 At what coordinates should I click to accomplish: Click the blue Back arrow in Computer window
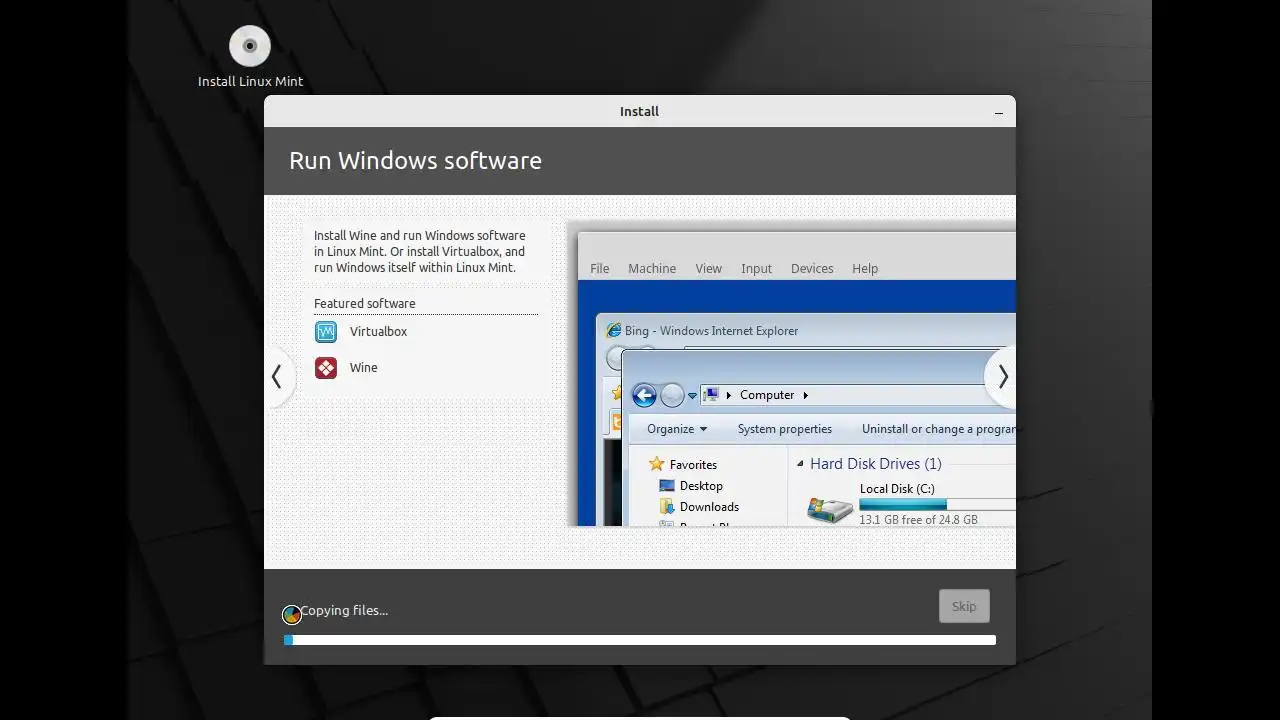coord(644,395)
